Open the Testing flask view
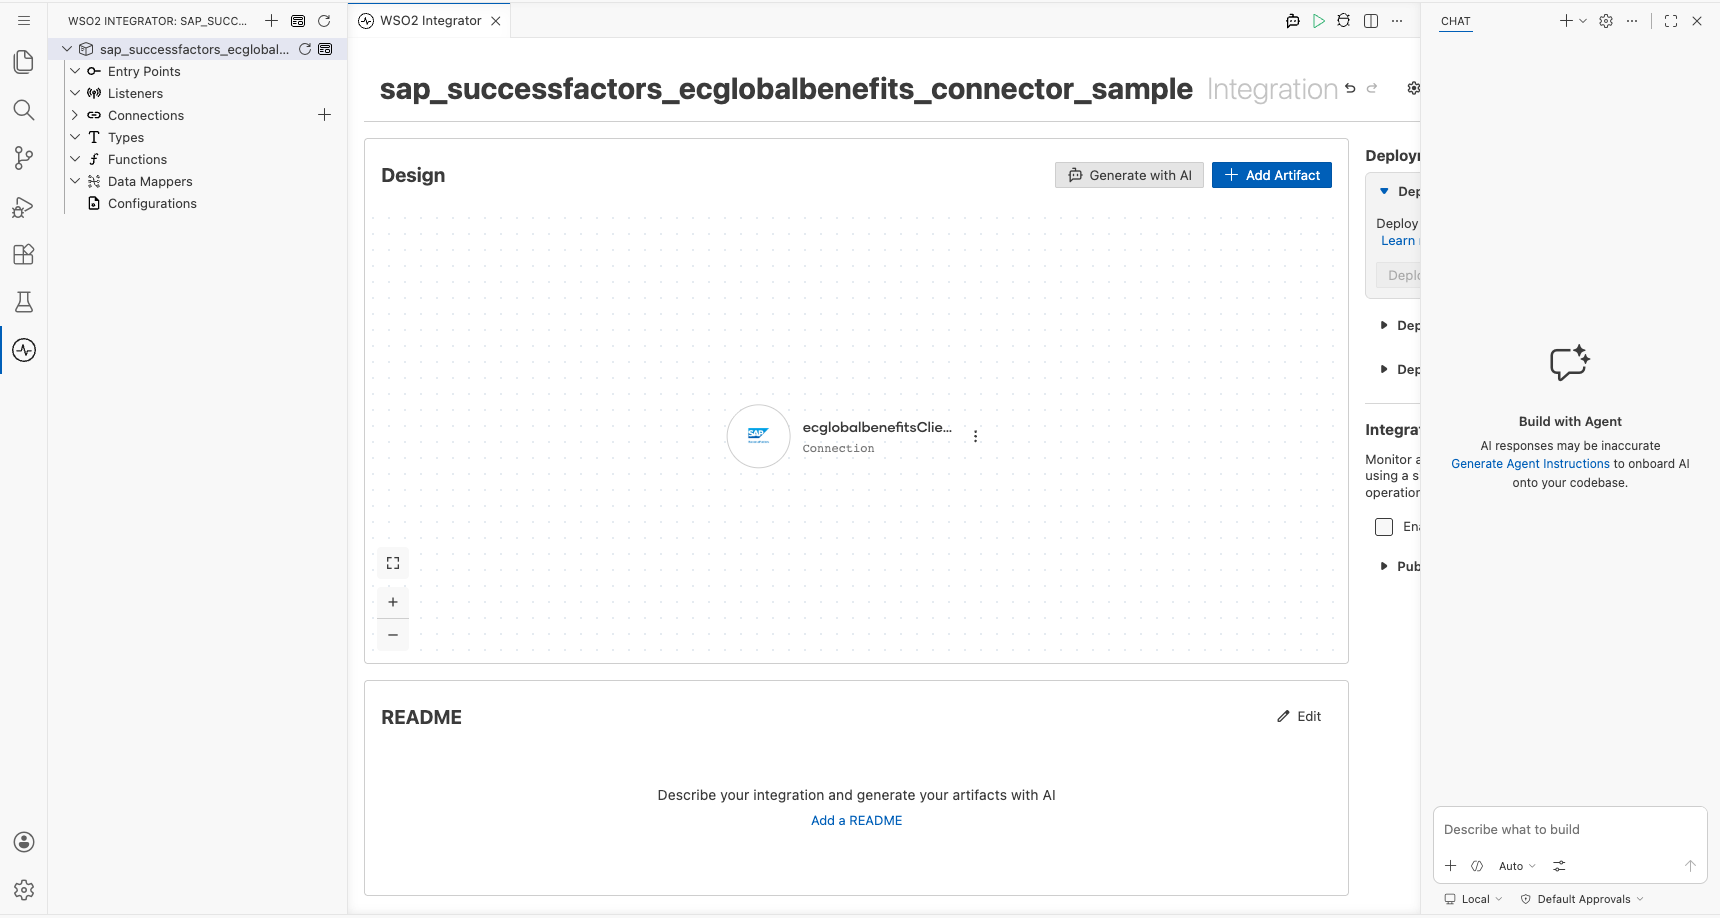The image size is (1720, 918). click(x=24, y=302)
